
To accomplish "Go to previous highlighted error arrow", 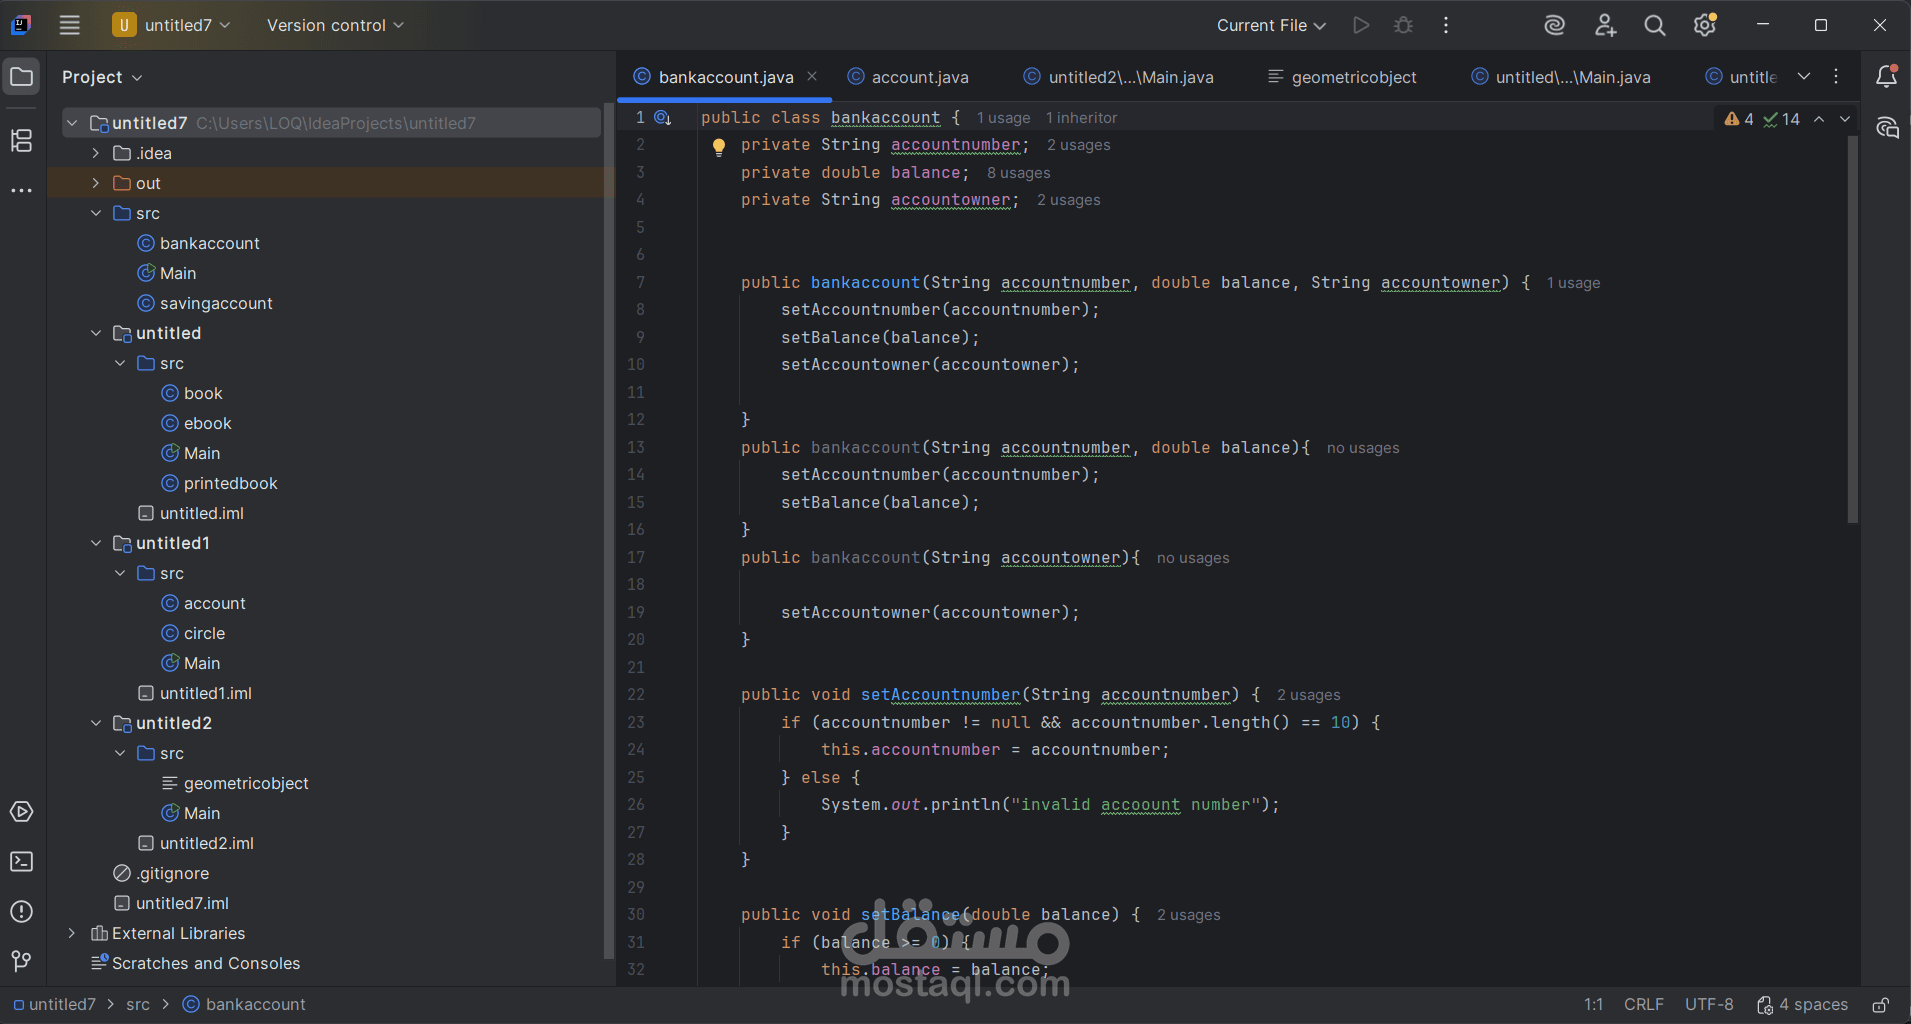I will (x=1819, y=119).
